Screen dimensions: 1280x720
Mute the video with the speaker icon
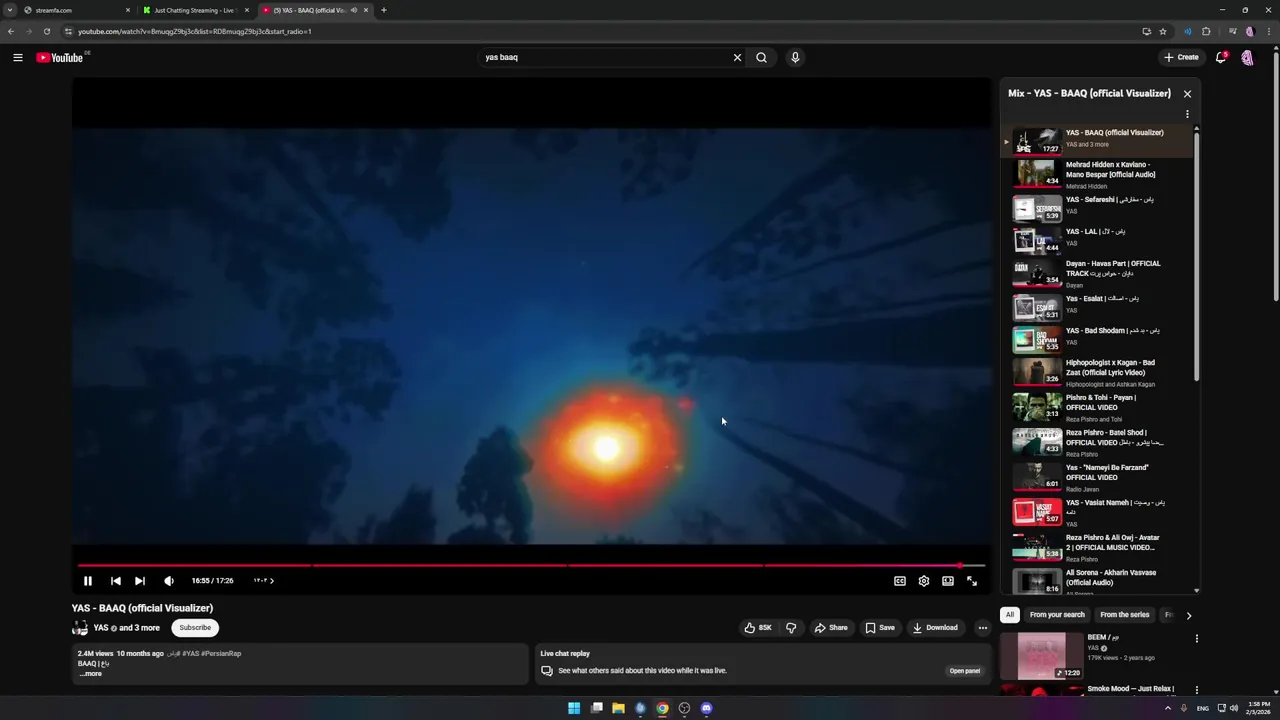(x=169, y=581)
